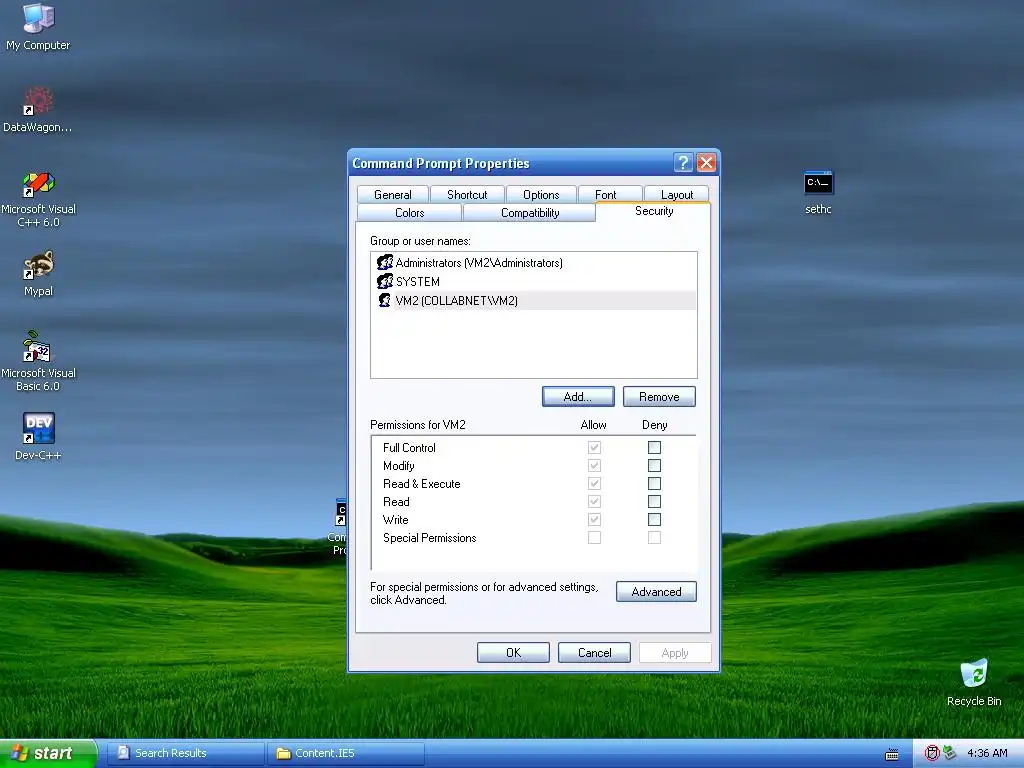Switch to Search Results taskbar window
This screenshot has height=768, width=1024.
[185, 753]
